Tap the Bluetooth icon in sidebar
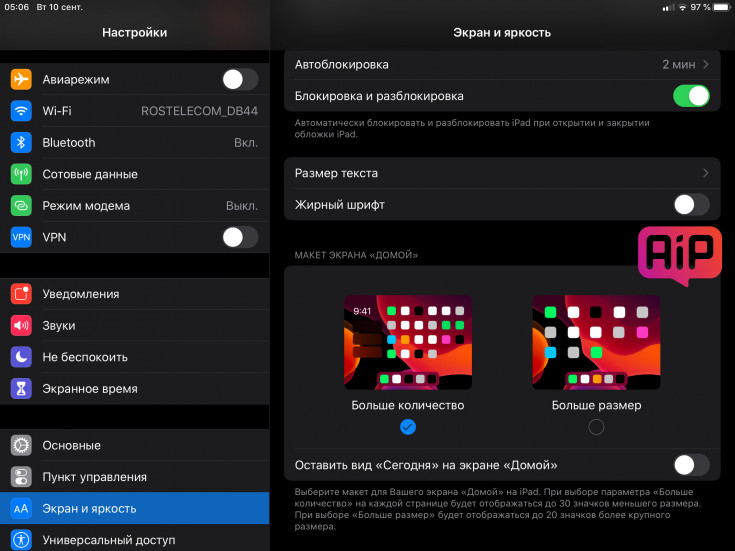 tap(21, 143)
